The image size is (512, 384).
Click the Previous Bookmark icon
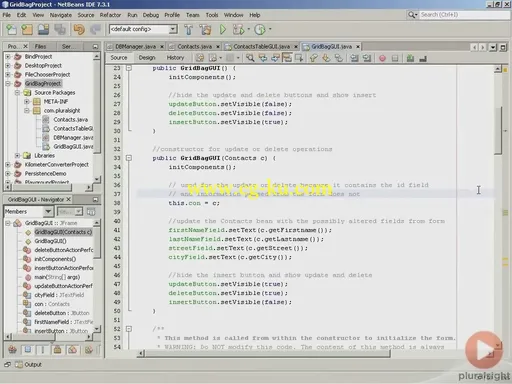point(313,58)
